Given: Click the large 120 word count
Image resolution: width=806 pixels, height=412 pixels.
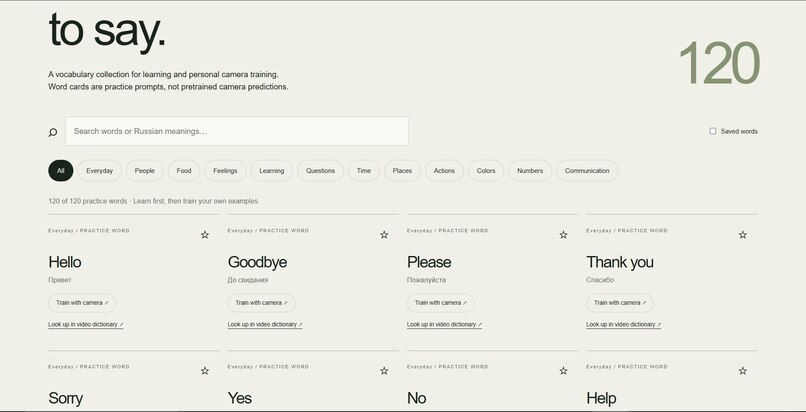Looking at the screenshot, I should pos(719,63).
